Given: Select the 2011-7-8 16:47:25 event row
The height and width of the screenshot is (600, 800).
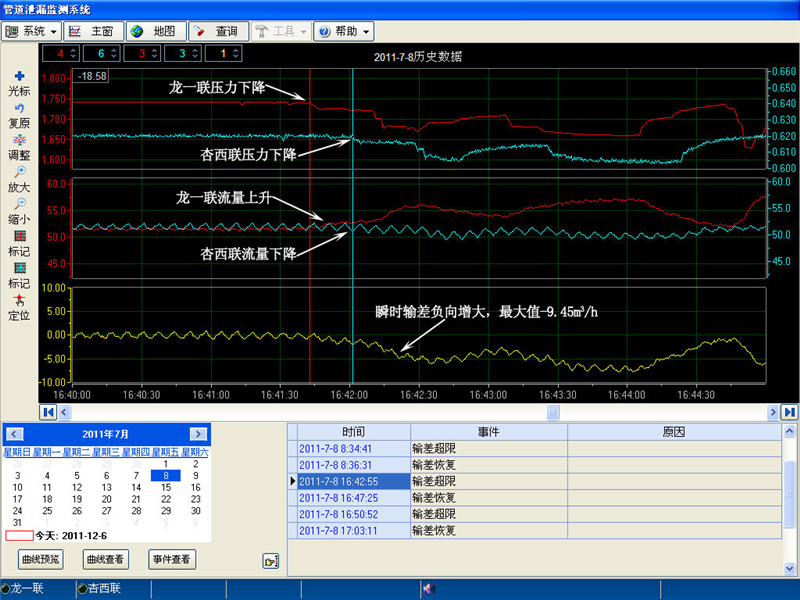Looking at the screenshot, I should point(354,497).
